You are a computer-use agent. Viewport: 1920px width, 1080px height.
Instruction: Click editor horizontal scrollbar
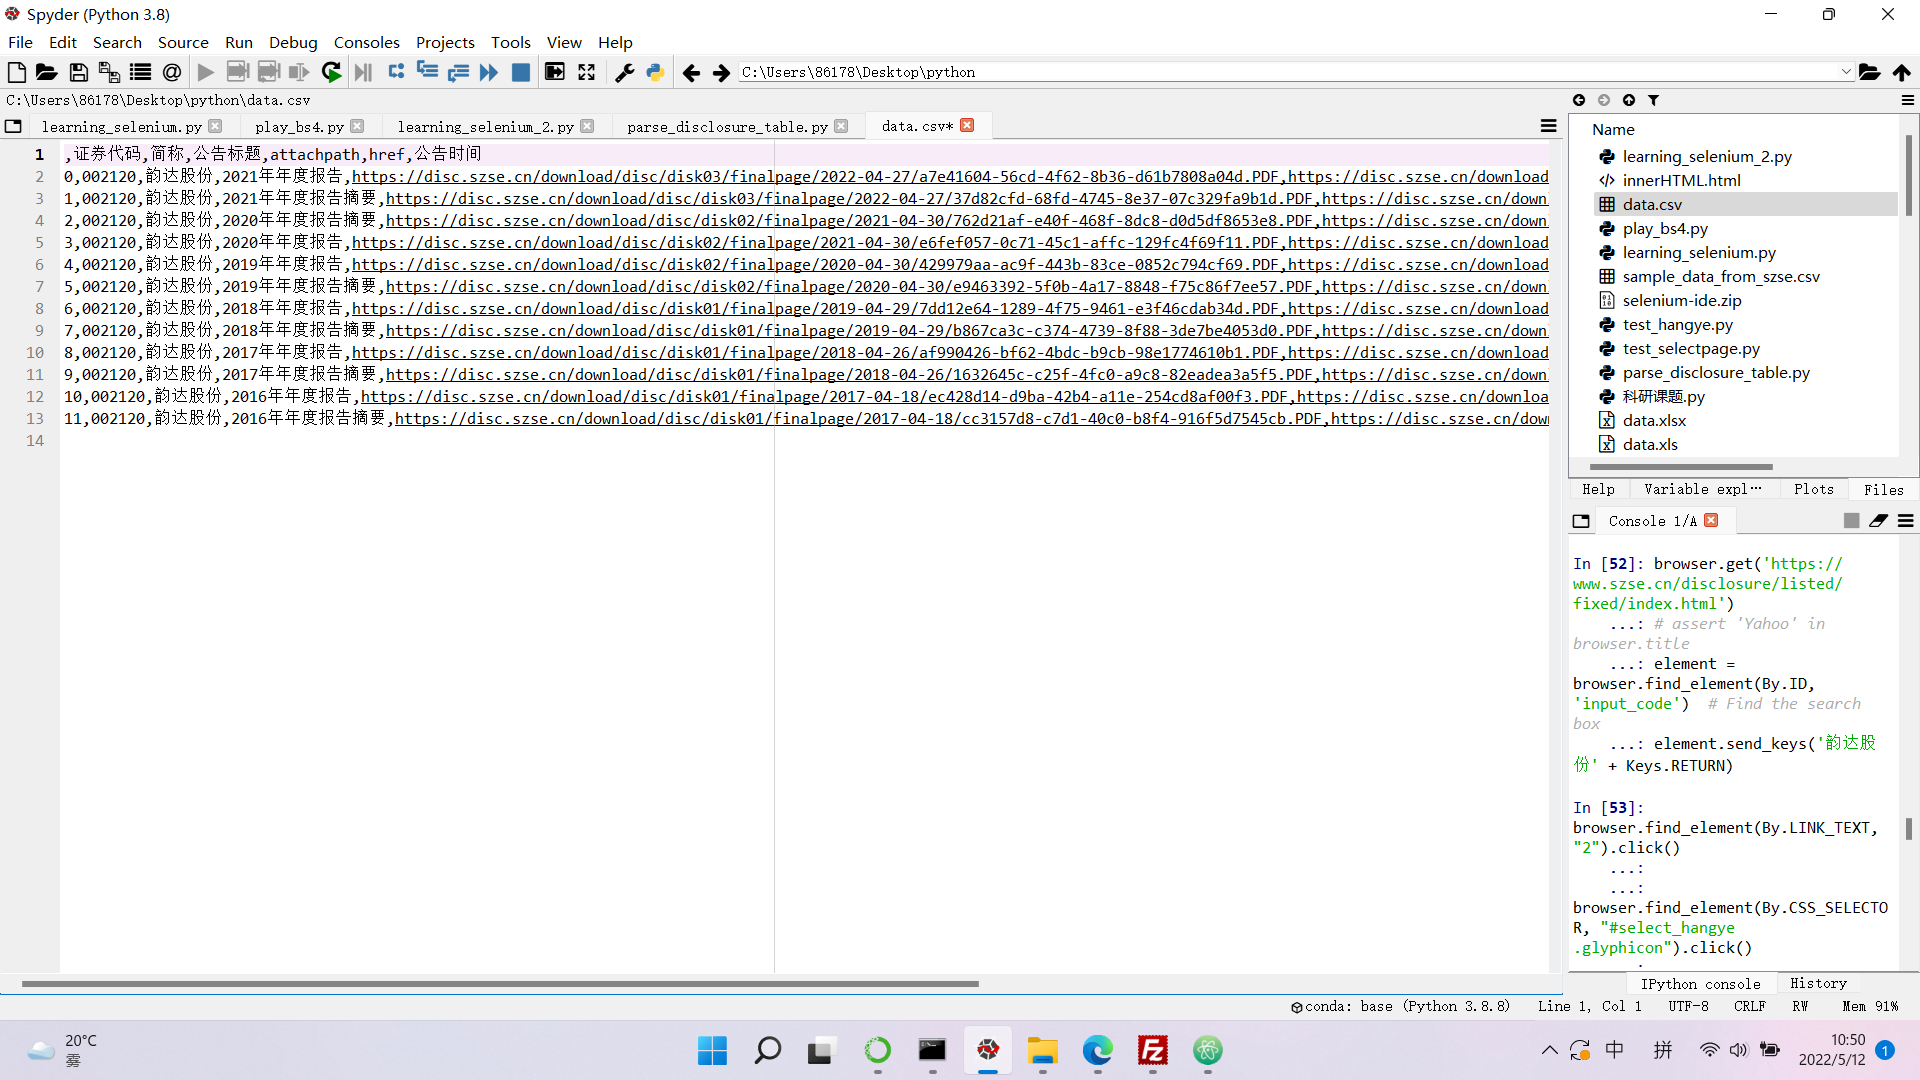coord(500,984)
